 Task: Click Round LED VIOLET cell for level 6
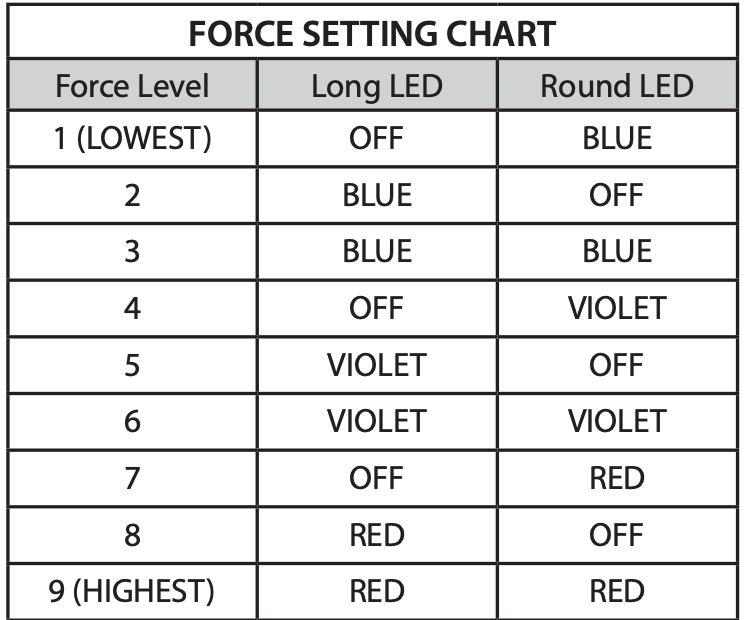pos(616,422)
